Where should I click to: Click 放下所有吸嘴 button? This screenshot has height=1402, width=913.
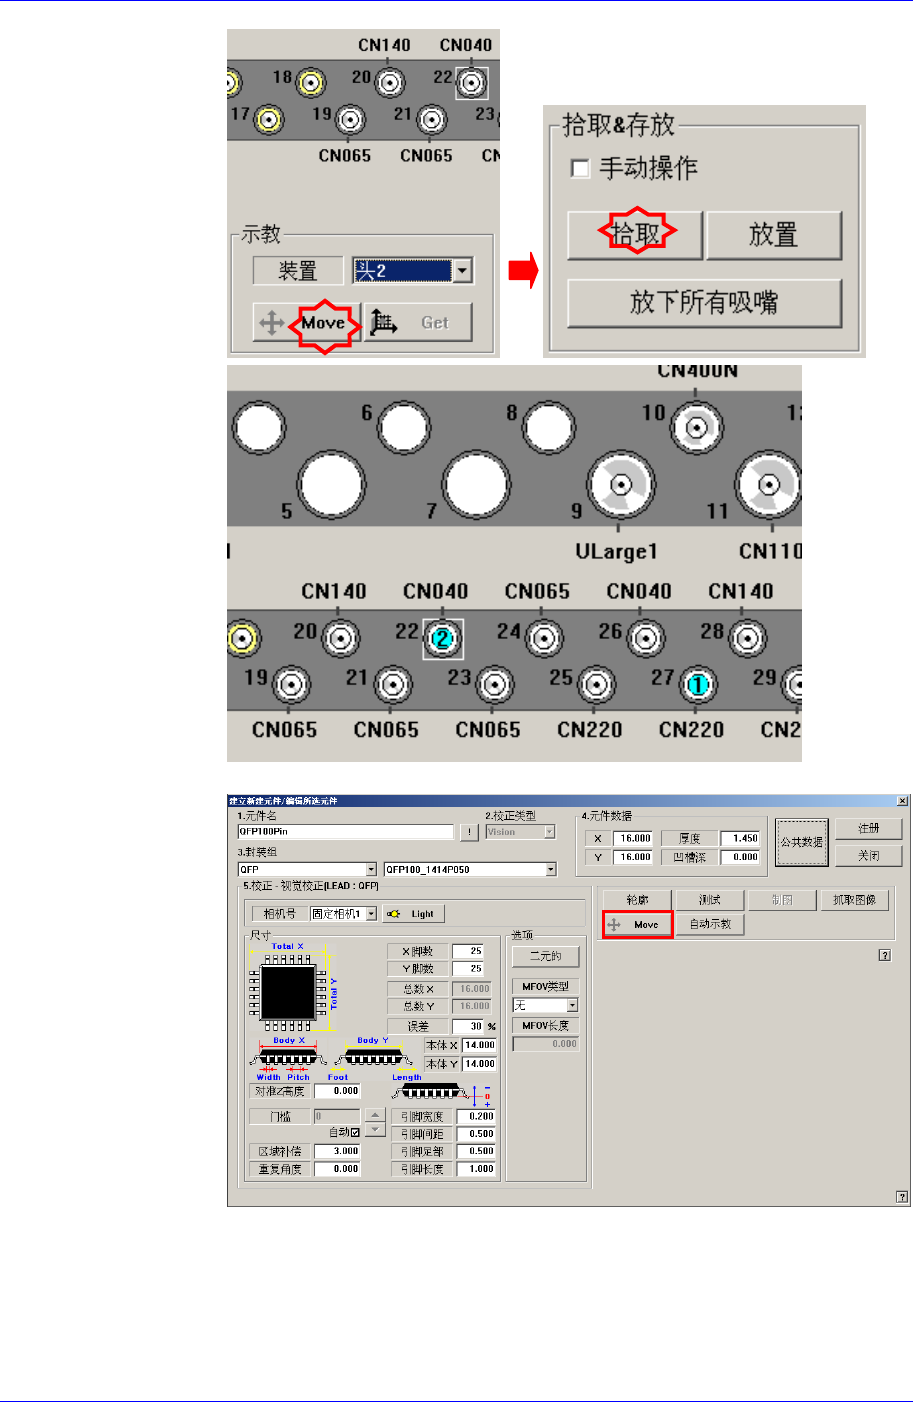(705, 303)
